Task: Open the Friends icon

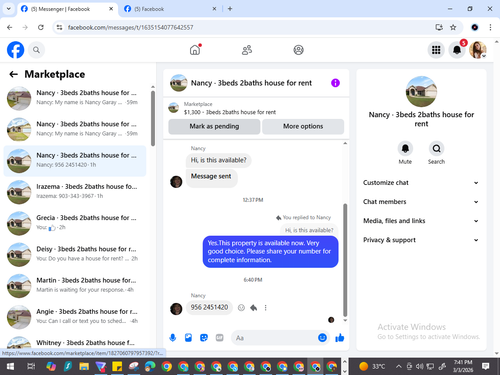Action: (247, 50)
